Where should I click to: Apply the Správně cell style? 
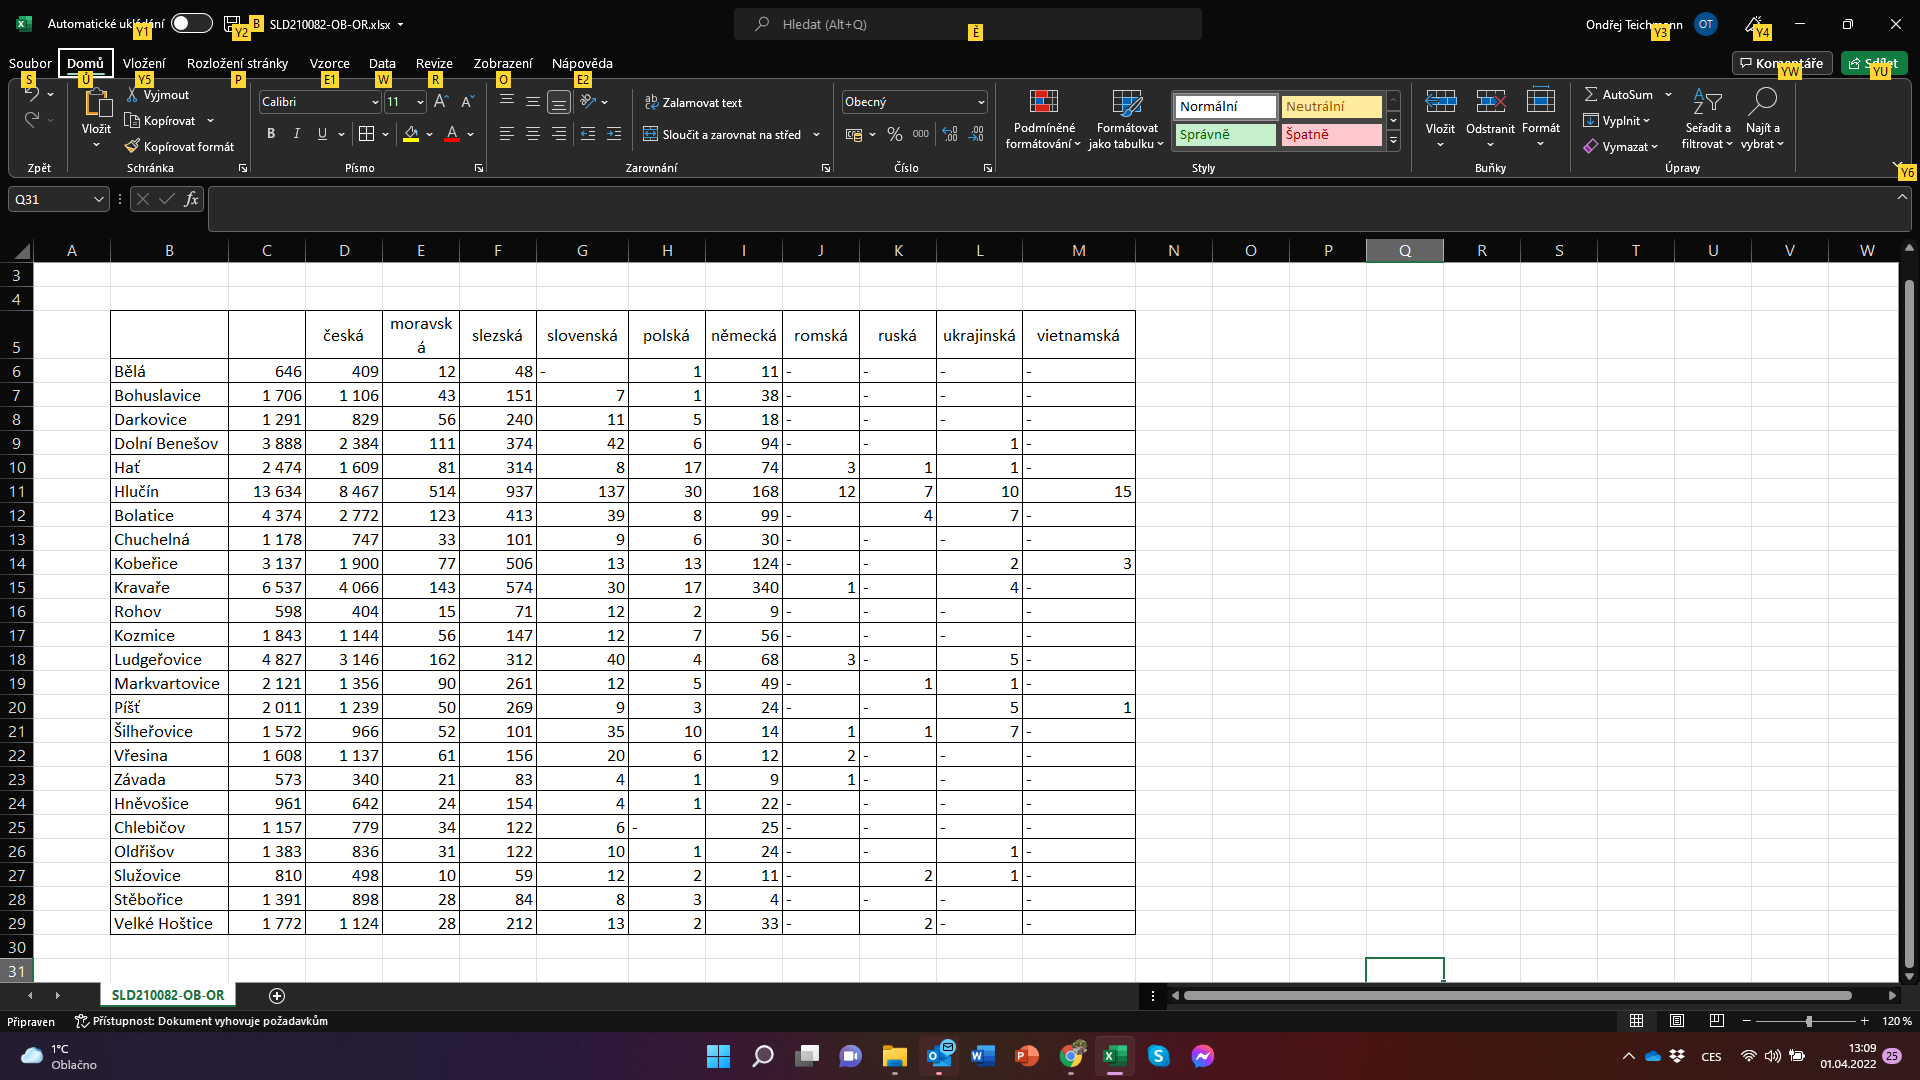pyautogui.click(x=1225, y=135)
